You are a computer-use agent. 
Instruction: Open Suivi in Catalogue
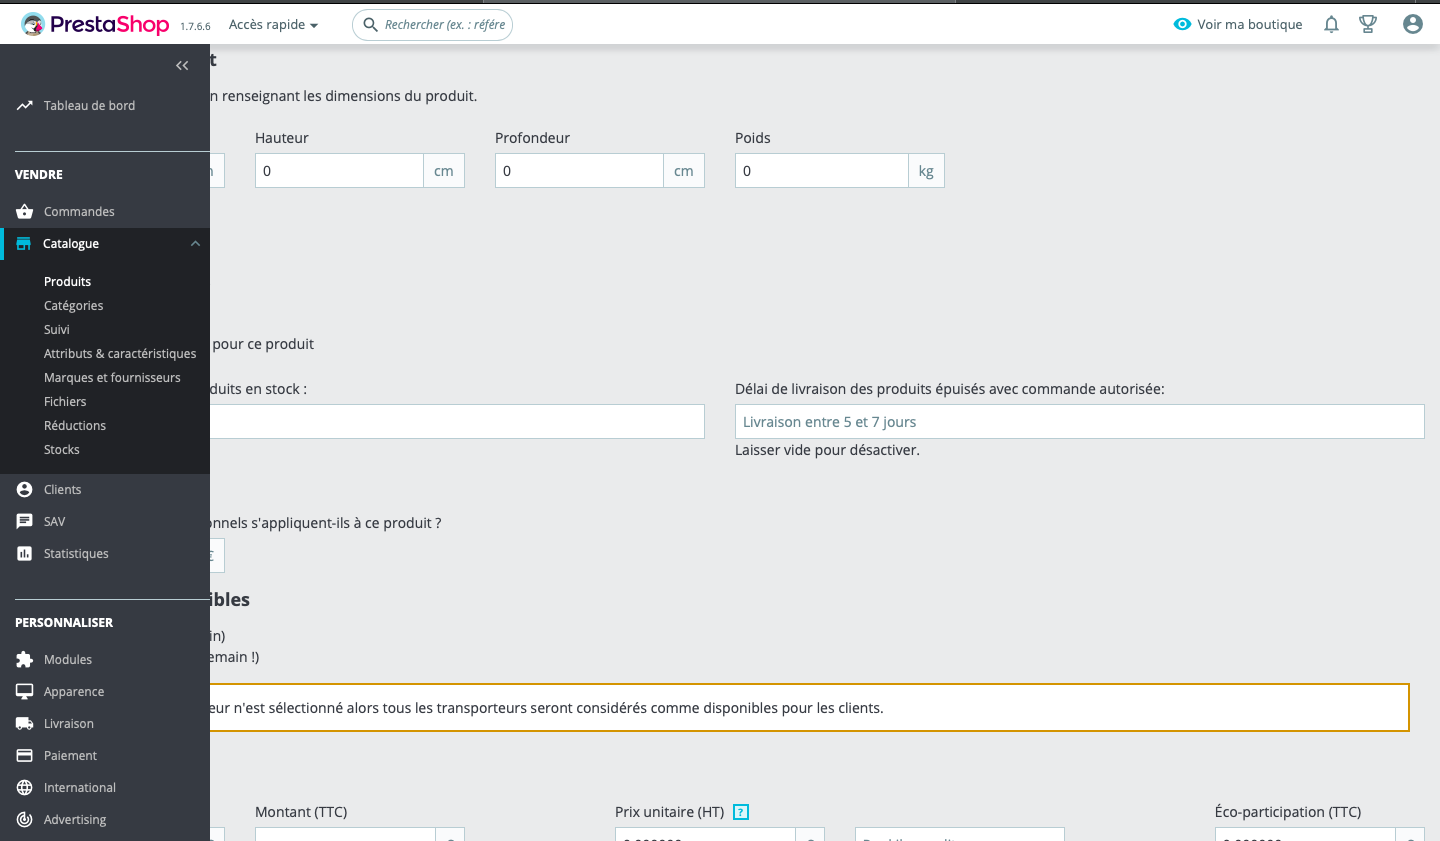tap(57, 329)
